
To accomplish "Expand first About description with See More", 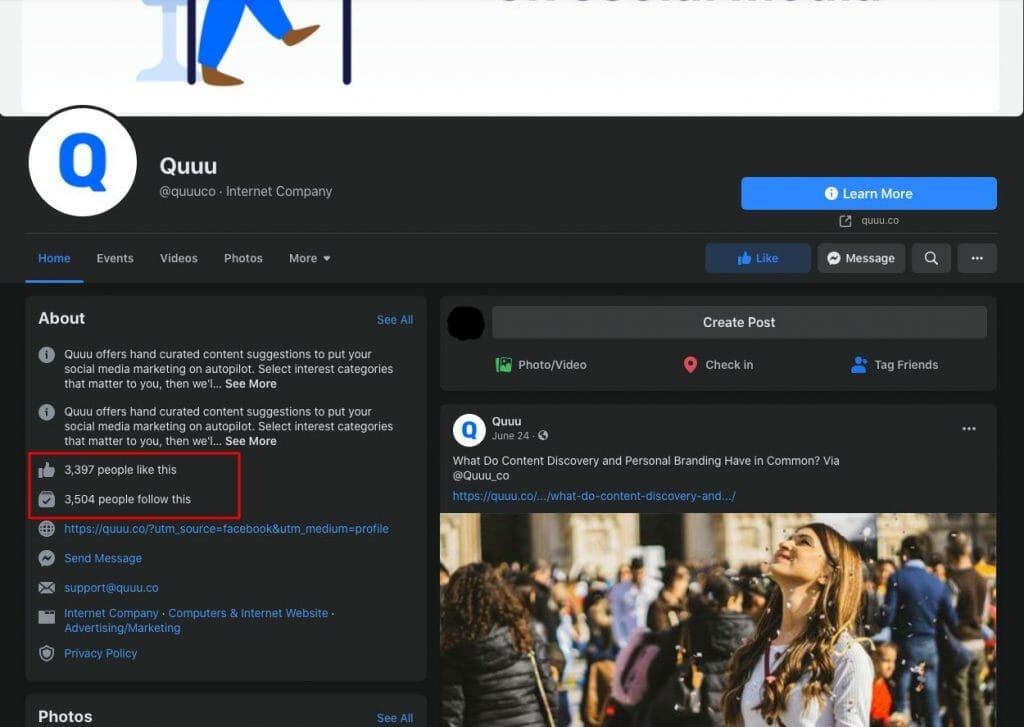I will click(251, 384).
